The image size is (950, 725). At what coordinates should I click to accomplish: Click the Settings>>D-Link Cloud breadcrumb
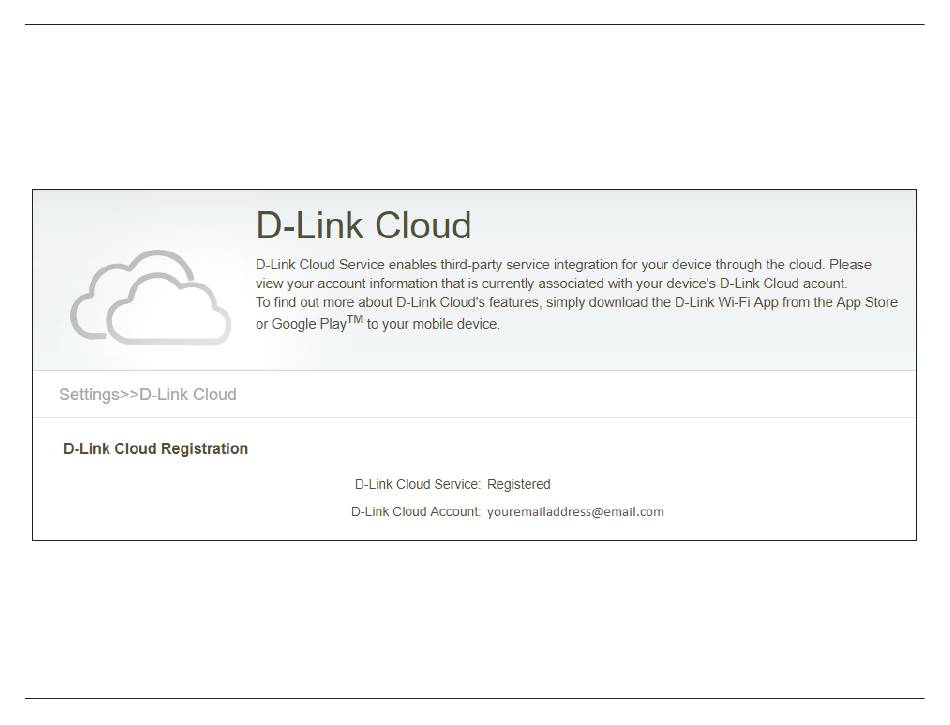click(x=148, y=394)
